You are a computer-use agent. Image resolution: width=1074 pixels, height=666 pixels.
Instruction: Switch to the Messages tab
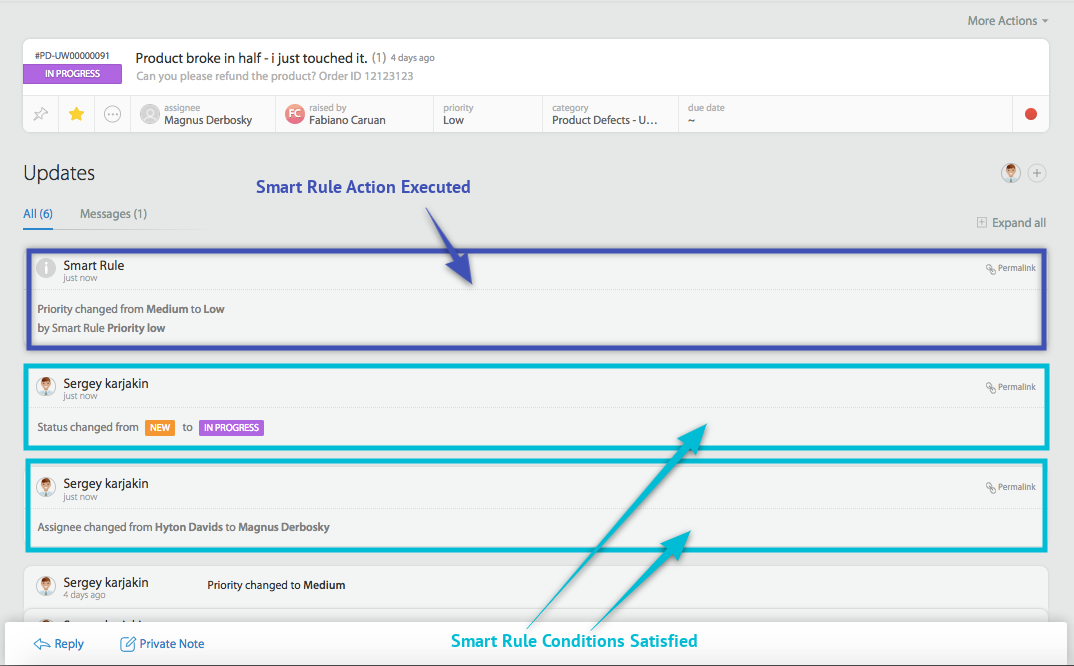pyautogui.click(x=112, y=213)
